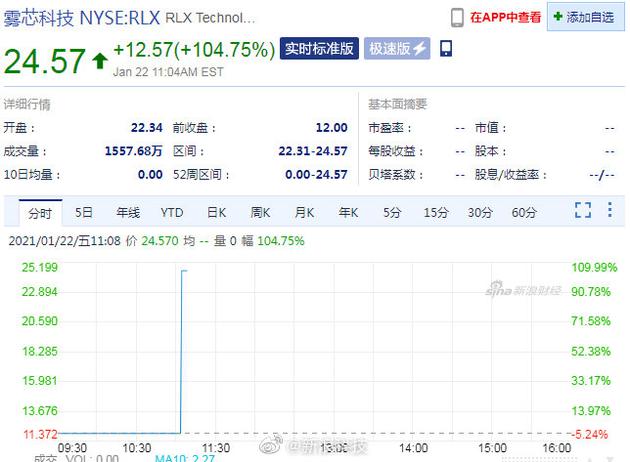Switch to the 5日 chart tab

click(x=84, y=213)
